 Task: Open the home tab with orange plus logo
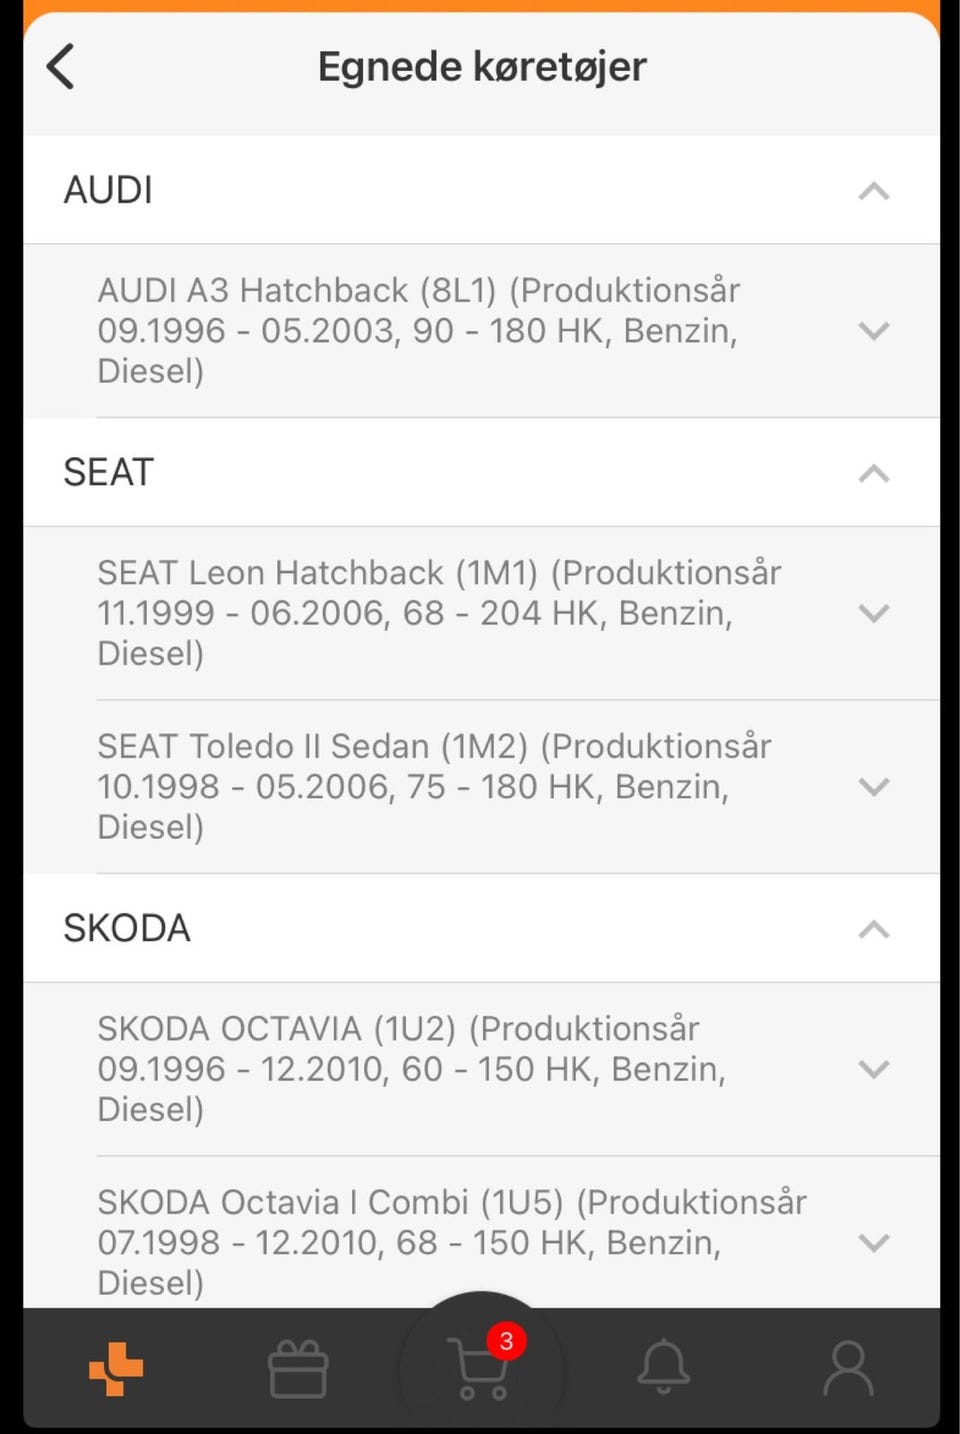click(116, 1368)
